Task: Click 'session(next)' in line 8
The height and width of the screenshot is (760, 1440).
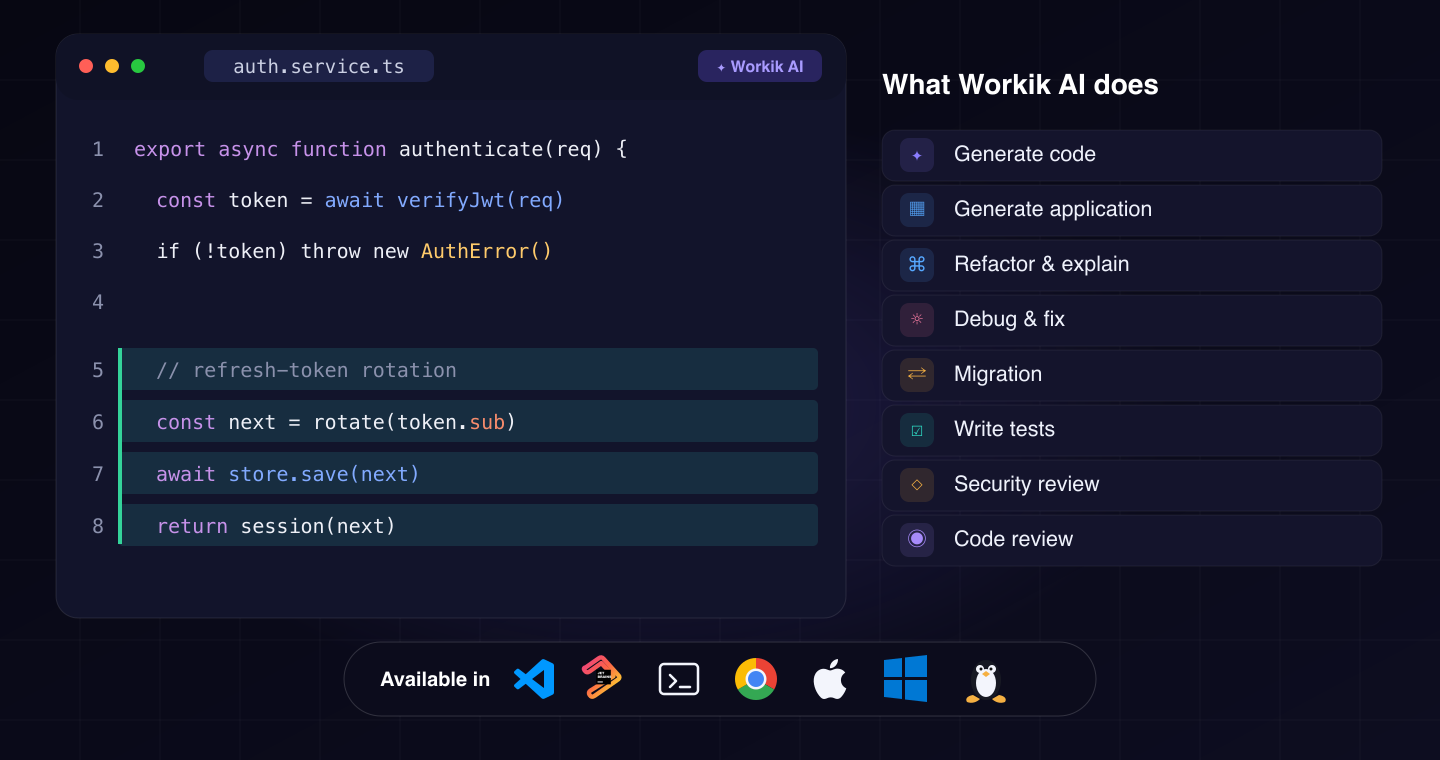Action: pyautogui.click(x=319, y=526)
